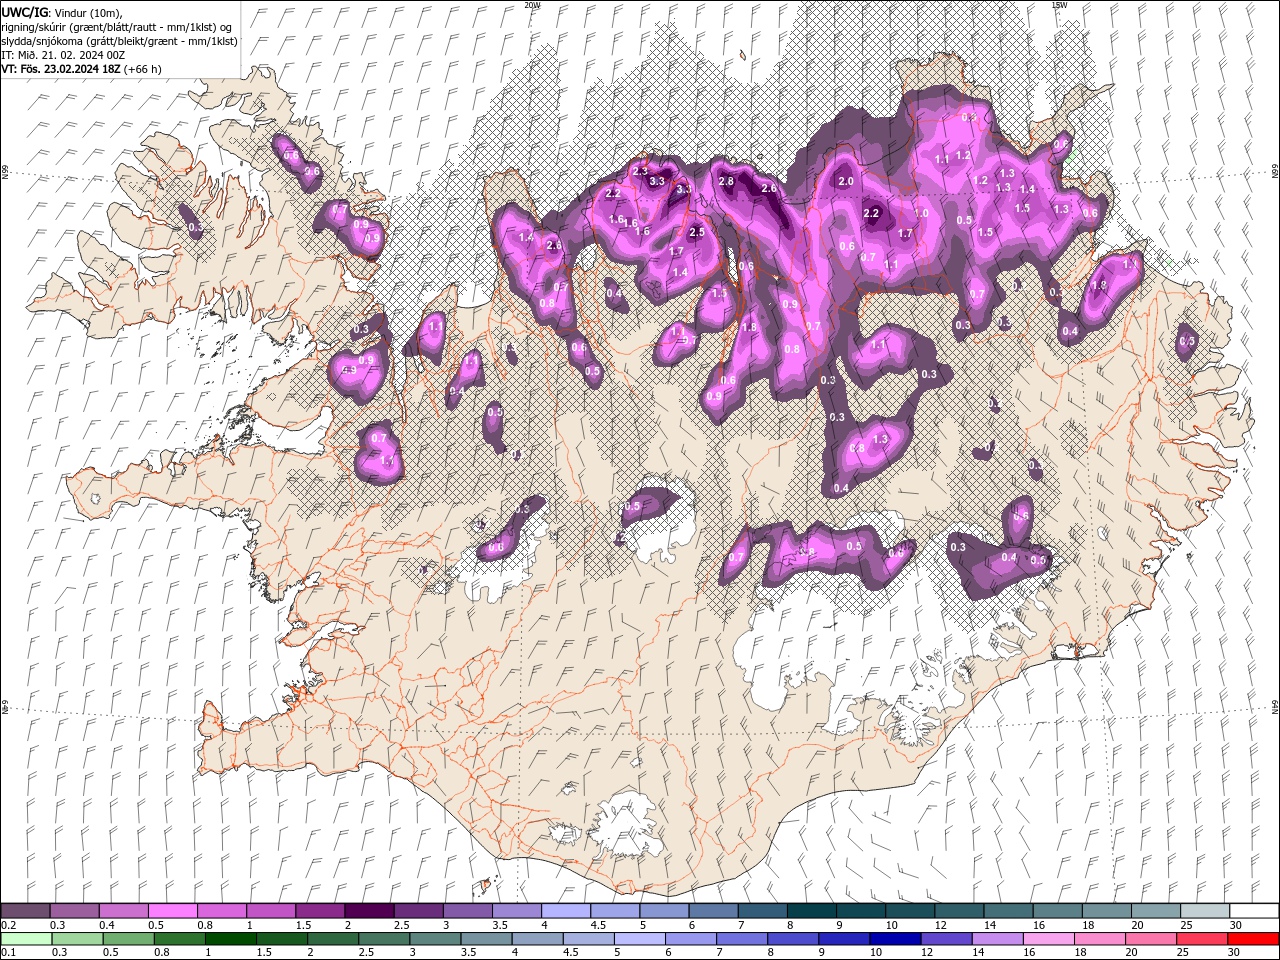The width and height of the screenshot is (1280, 960).
Task: Click the 3 swatch in the rain legend
Action: click(435, 939)
